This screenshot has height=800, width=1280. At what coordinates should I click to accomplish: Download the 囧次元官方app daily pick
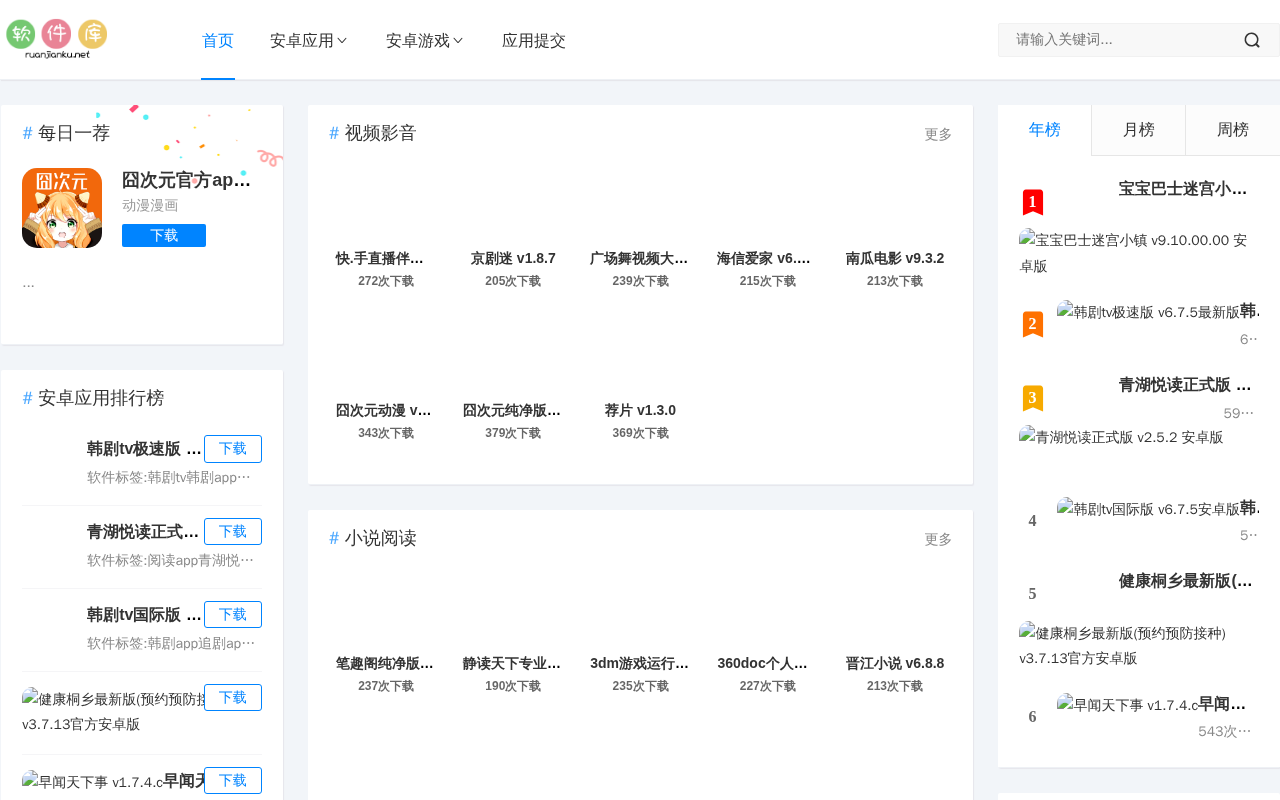[164, 236]
